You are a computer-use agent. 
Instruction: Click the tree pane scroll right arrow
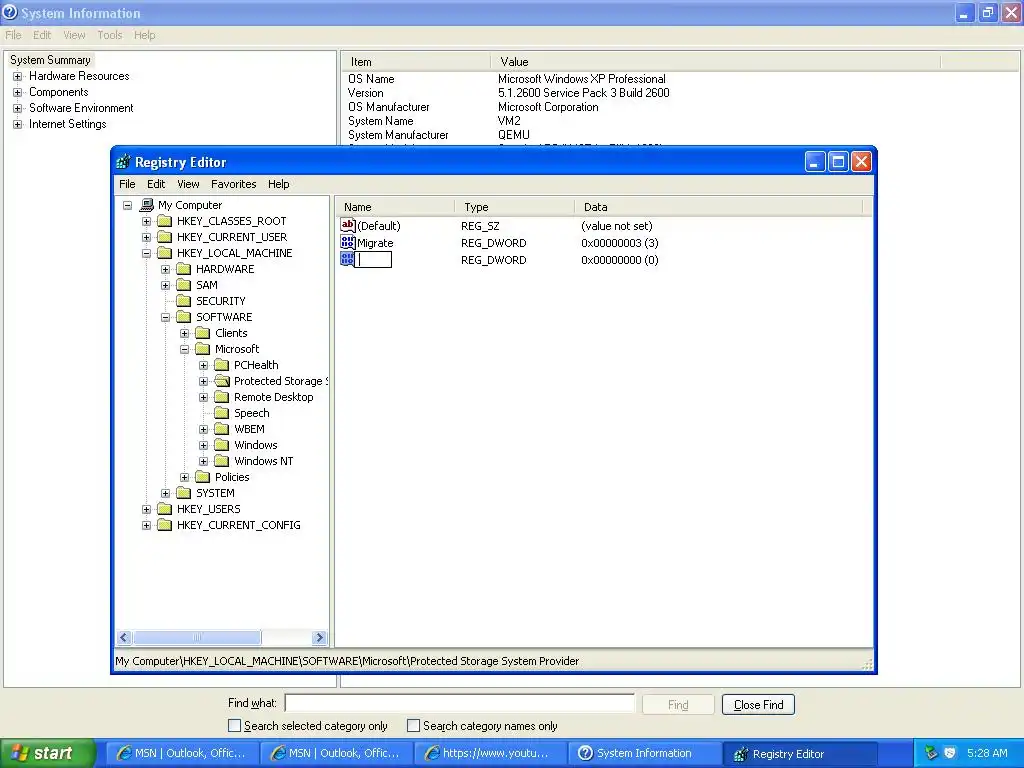coord(319,637)
